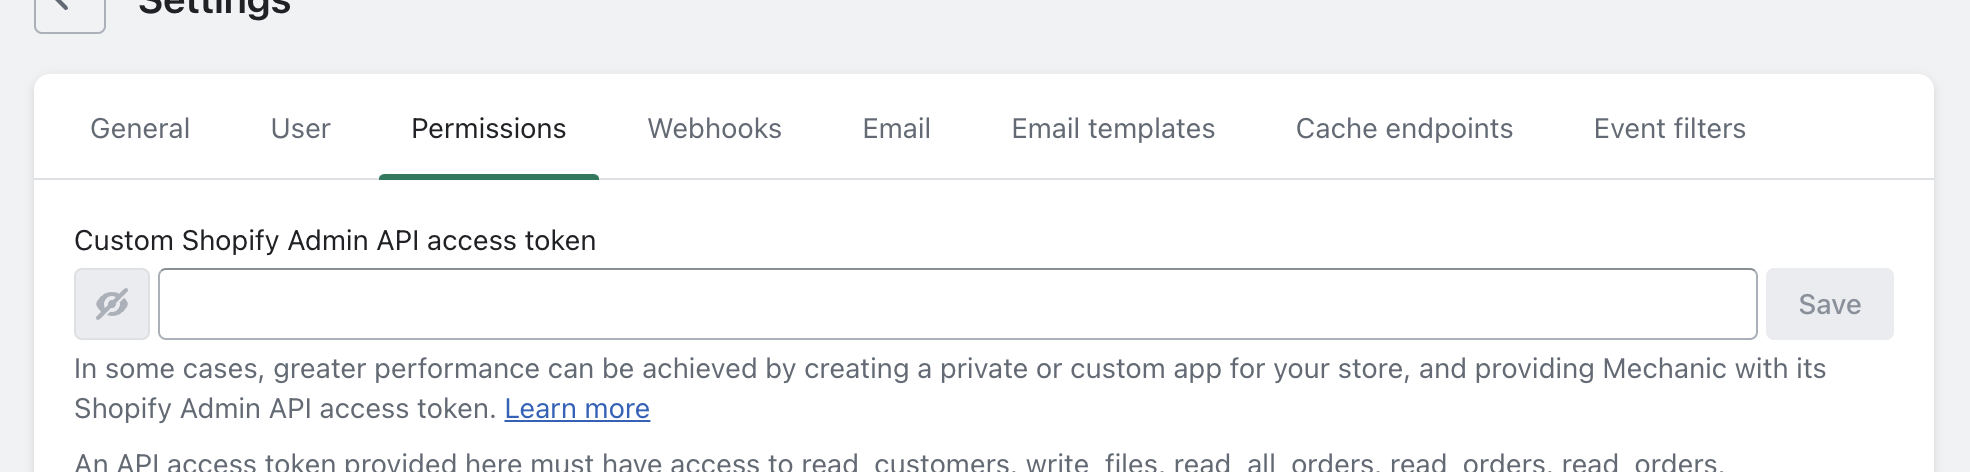Click the Custom Shopify Admin API access token label

335,241
